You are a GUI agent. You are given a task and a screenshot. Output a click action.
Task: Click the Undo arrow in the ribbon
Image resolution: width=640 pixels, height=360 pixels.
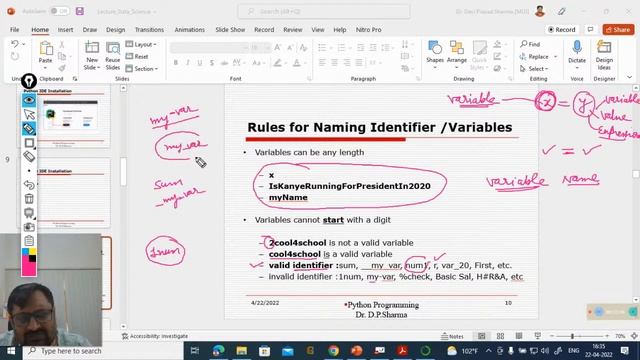(15, 44)
